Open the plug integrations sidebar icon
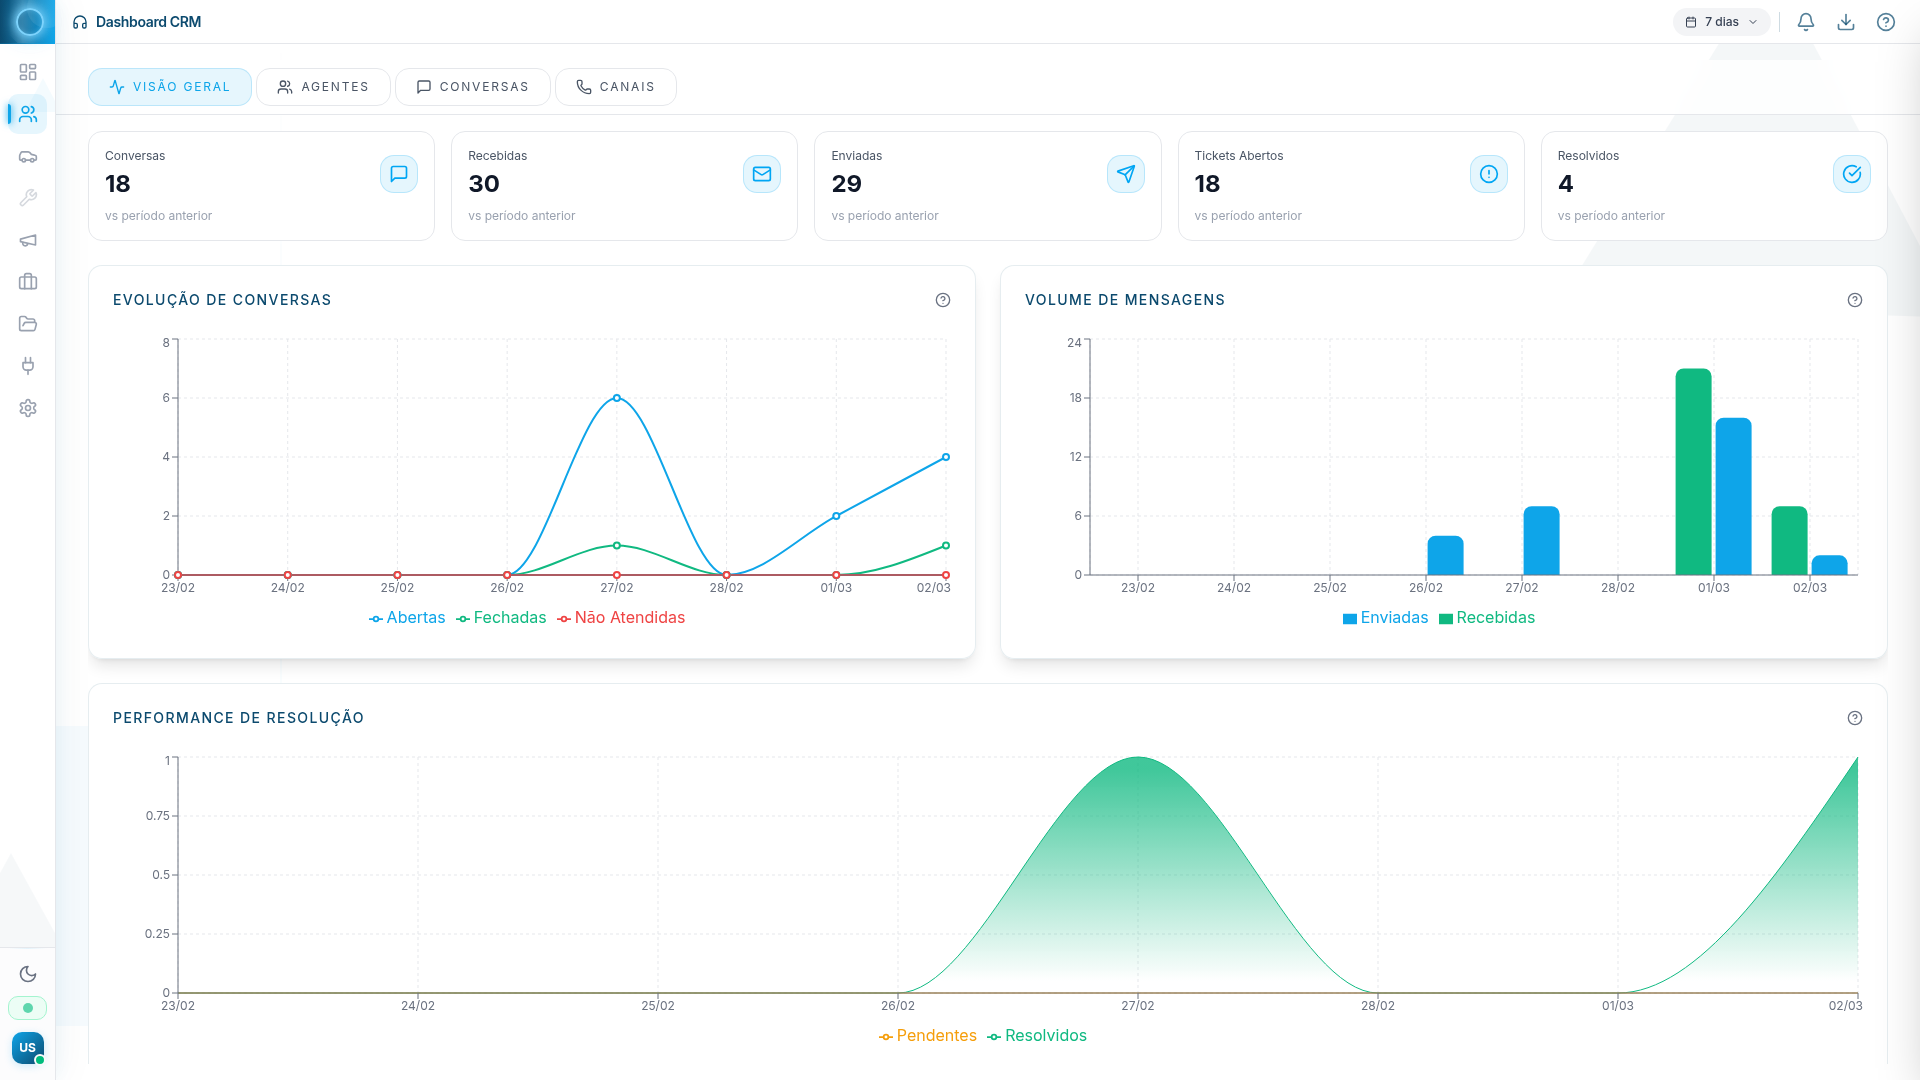 [28, 366]
